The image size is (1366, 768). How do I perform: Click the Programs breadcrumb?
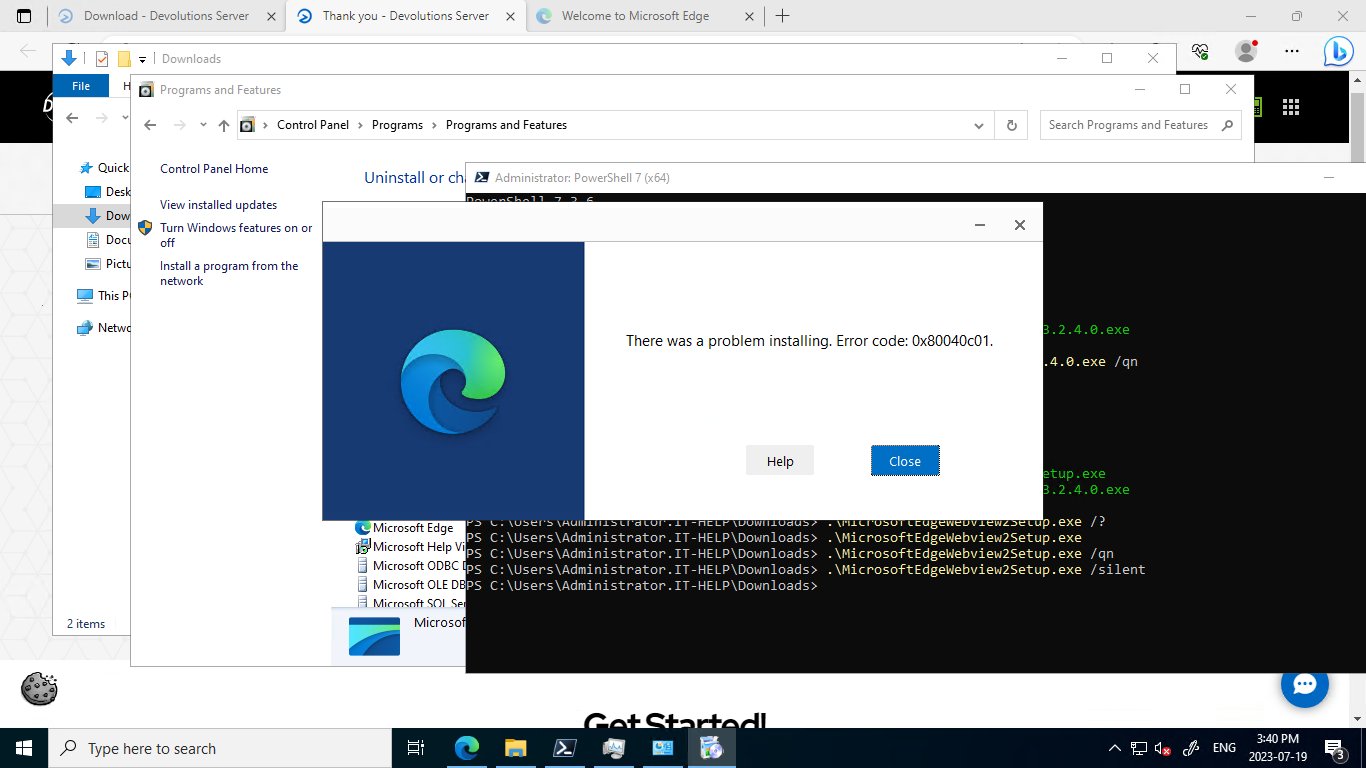397,125
